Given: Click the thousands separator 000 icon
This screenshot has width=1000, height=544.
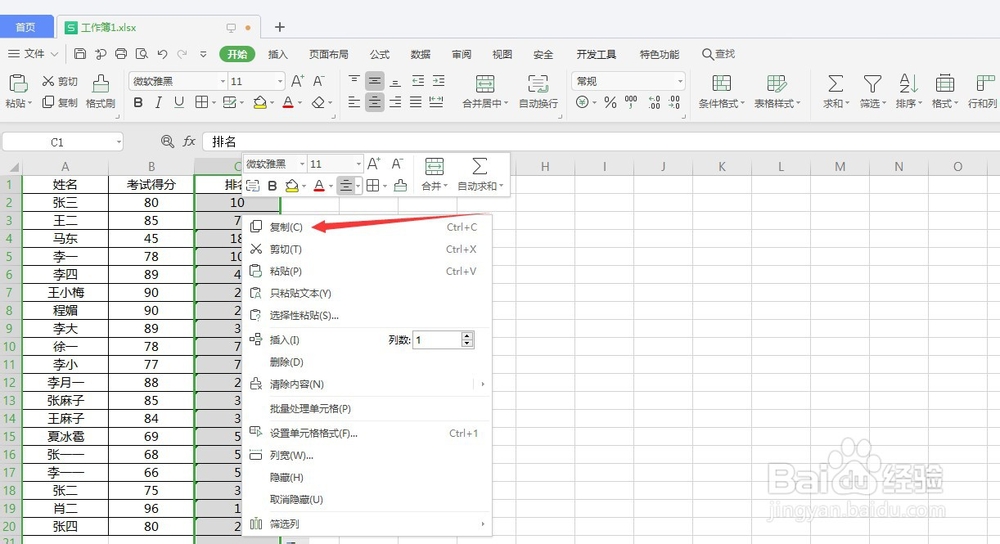Looking at the screenshot, I should click(631, 102).
